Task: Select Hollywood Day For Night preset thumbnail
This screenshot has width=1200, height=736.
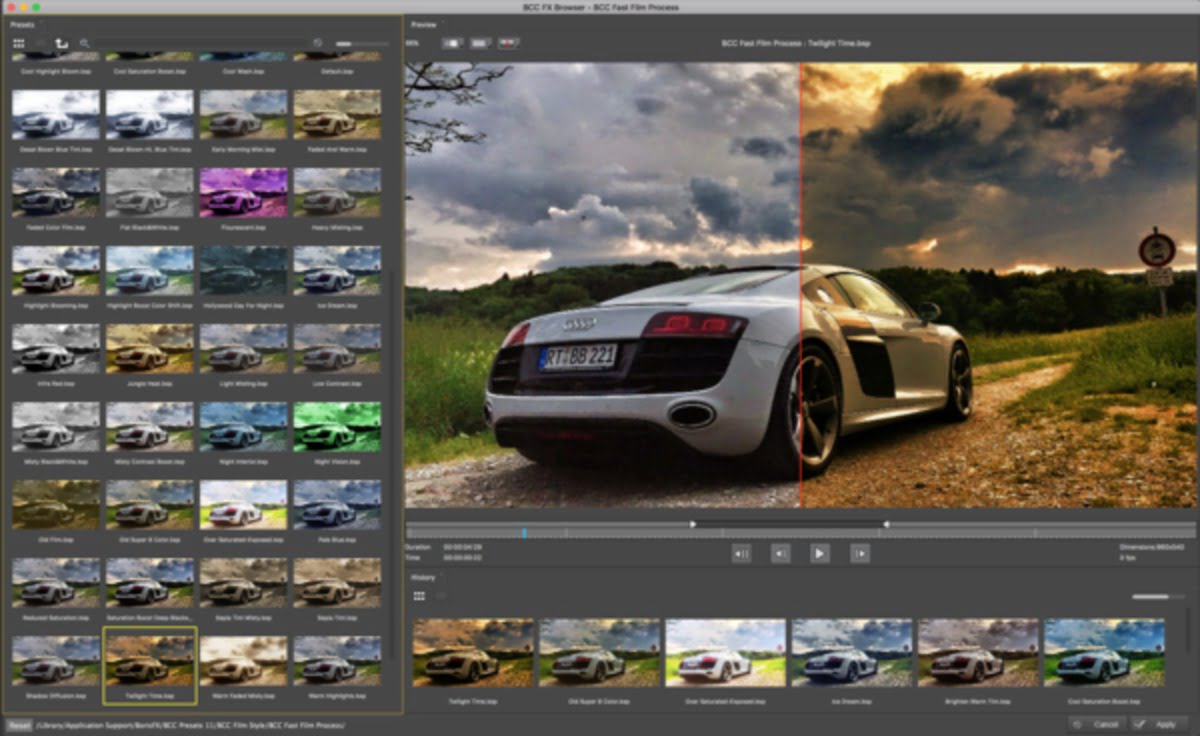Action: 243,270
